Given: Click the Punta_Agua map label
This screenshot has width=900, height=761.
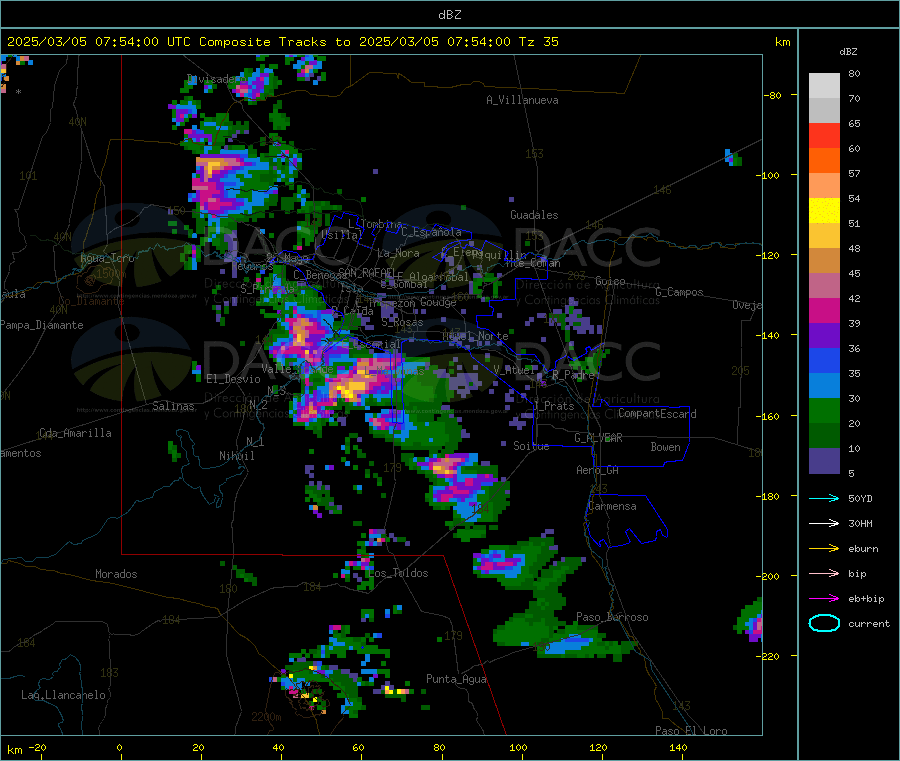Looking at the screenshot, I should click(x=456, y=680).
